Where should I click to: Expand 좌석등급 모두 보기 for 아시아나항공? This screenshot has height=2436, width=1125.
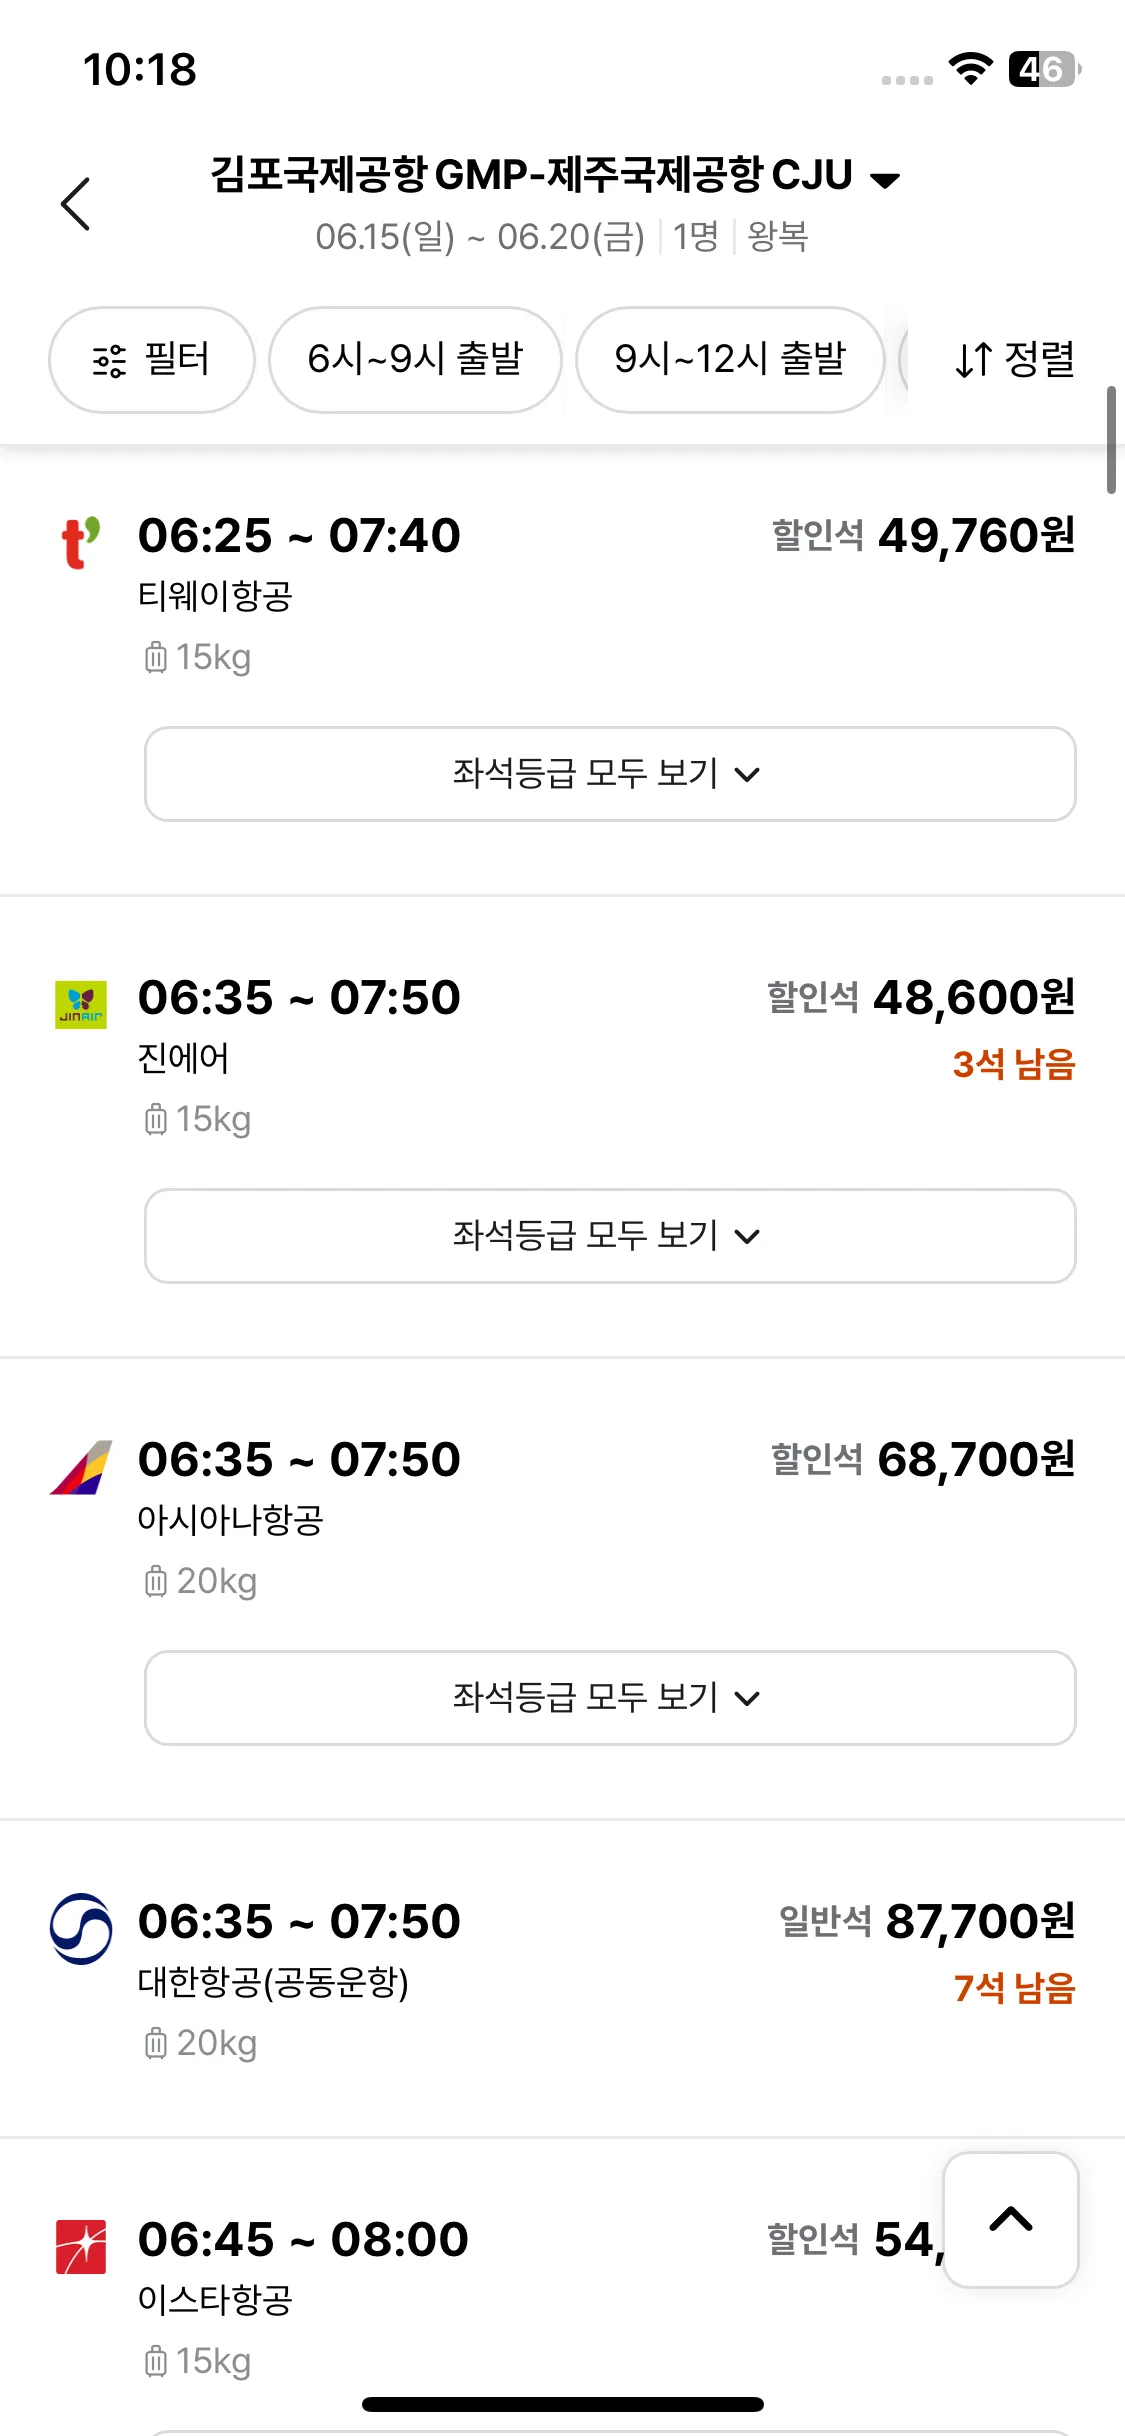[610, 1698]
